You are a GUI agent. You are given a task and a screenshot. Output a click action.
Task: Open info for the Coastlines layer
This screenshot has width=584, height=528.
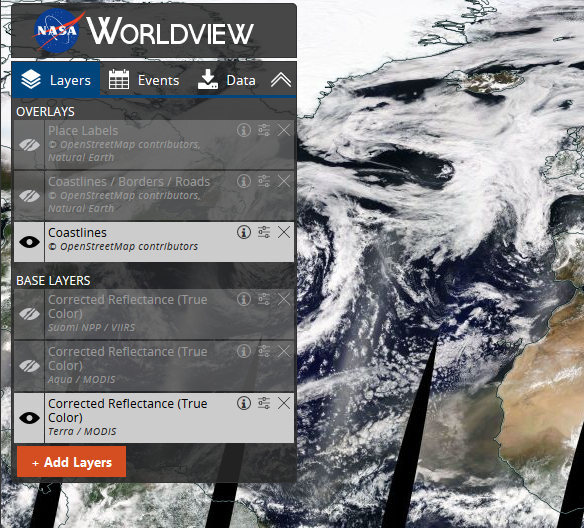click(x=244, y=232)
